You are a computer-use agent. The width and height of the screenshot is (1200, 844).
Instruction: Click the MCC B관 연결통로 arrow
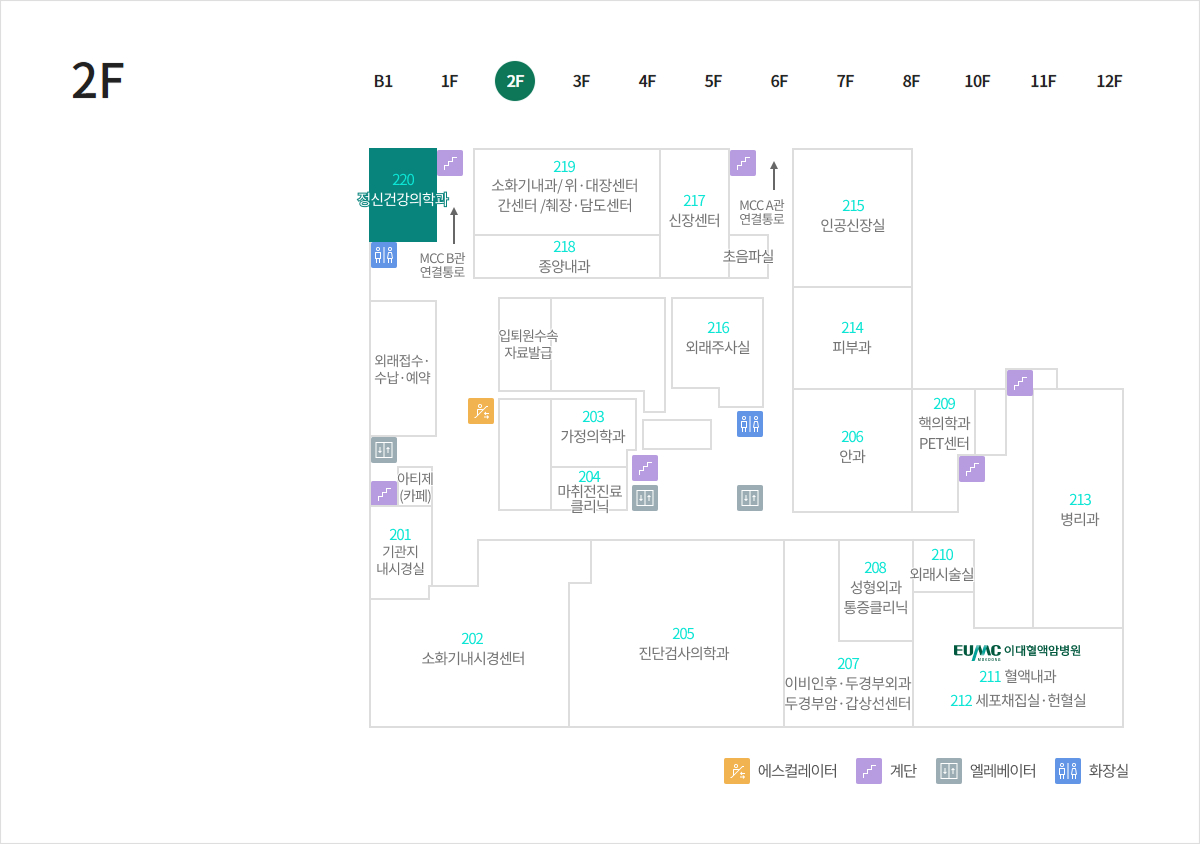tap(454, 225)
